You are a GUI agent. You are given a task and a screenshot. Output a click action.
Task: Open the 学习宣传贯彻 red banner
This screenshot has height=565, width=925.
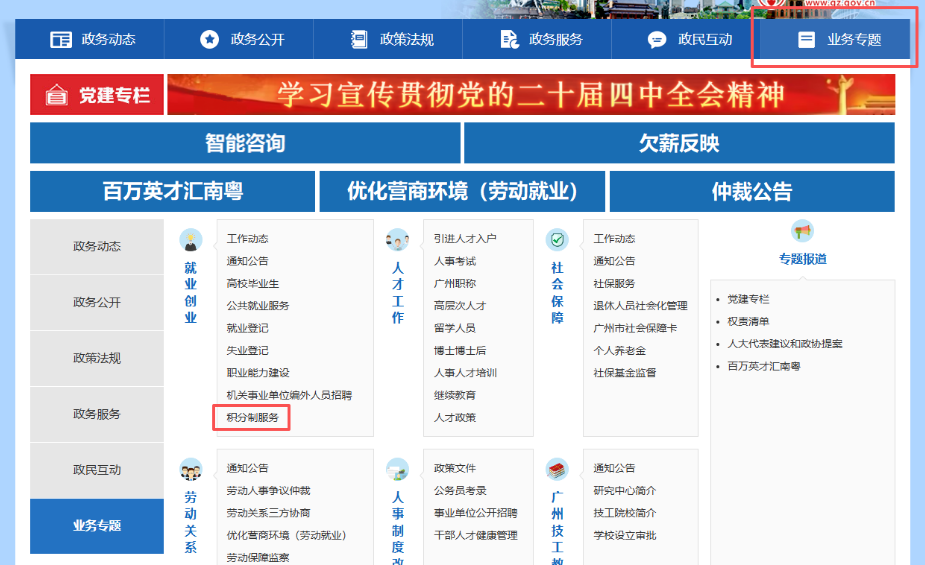[x=531, y=94]
